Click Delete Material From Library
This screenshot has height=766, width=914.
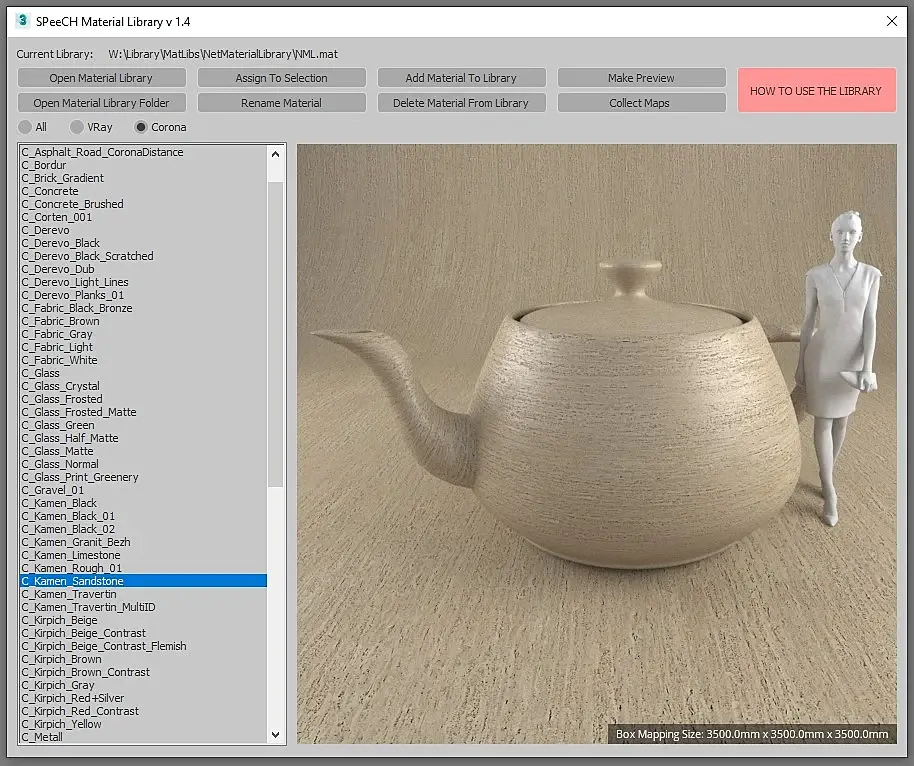pyautogui.click(x=461, y=103)
